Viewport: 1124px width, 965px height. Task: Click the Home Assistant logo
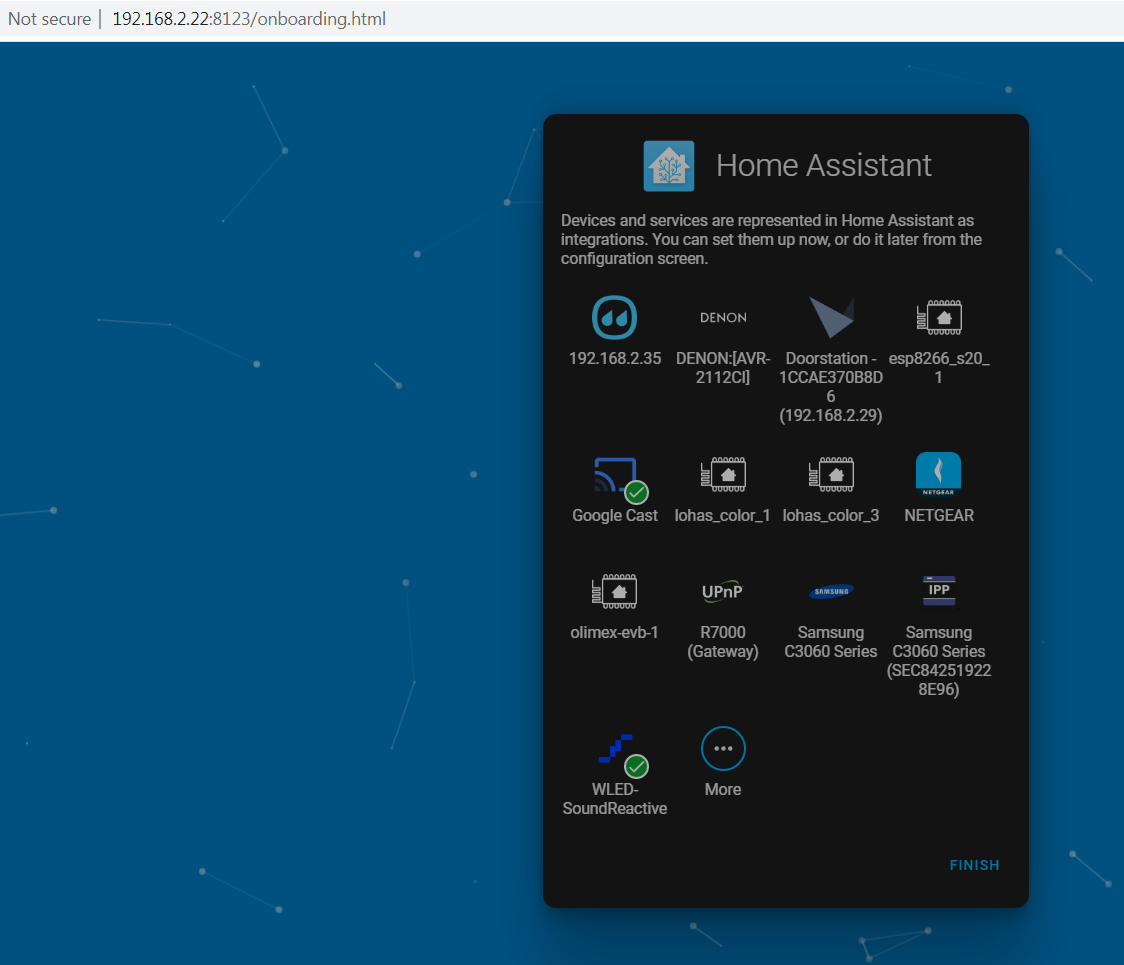668,165
